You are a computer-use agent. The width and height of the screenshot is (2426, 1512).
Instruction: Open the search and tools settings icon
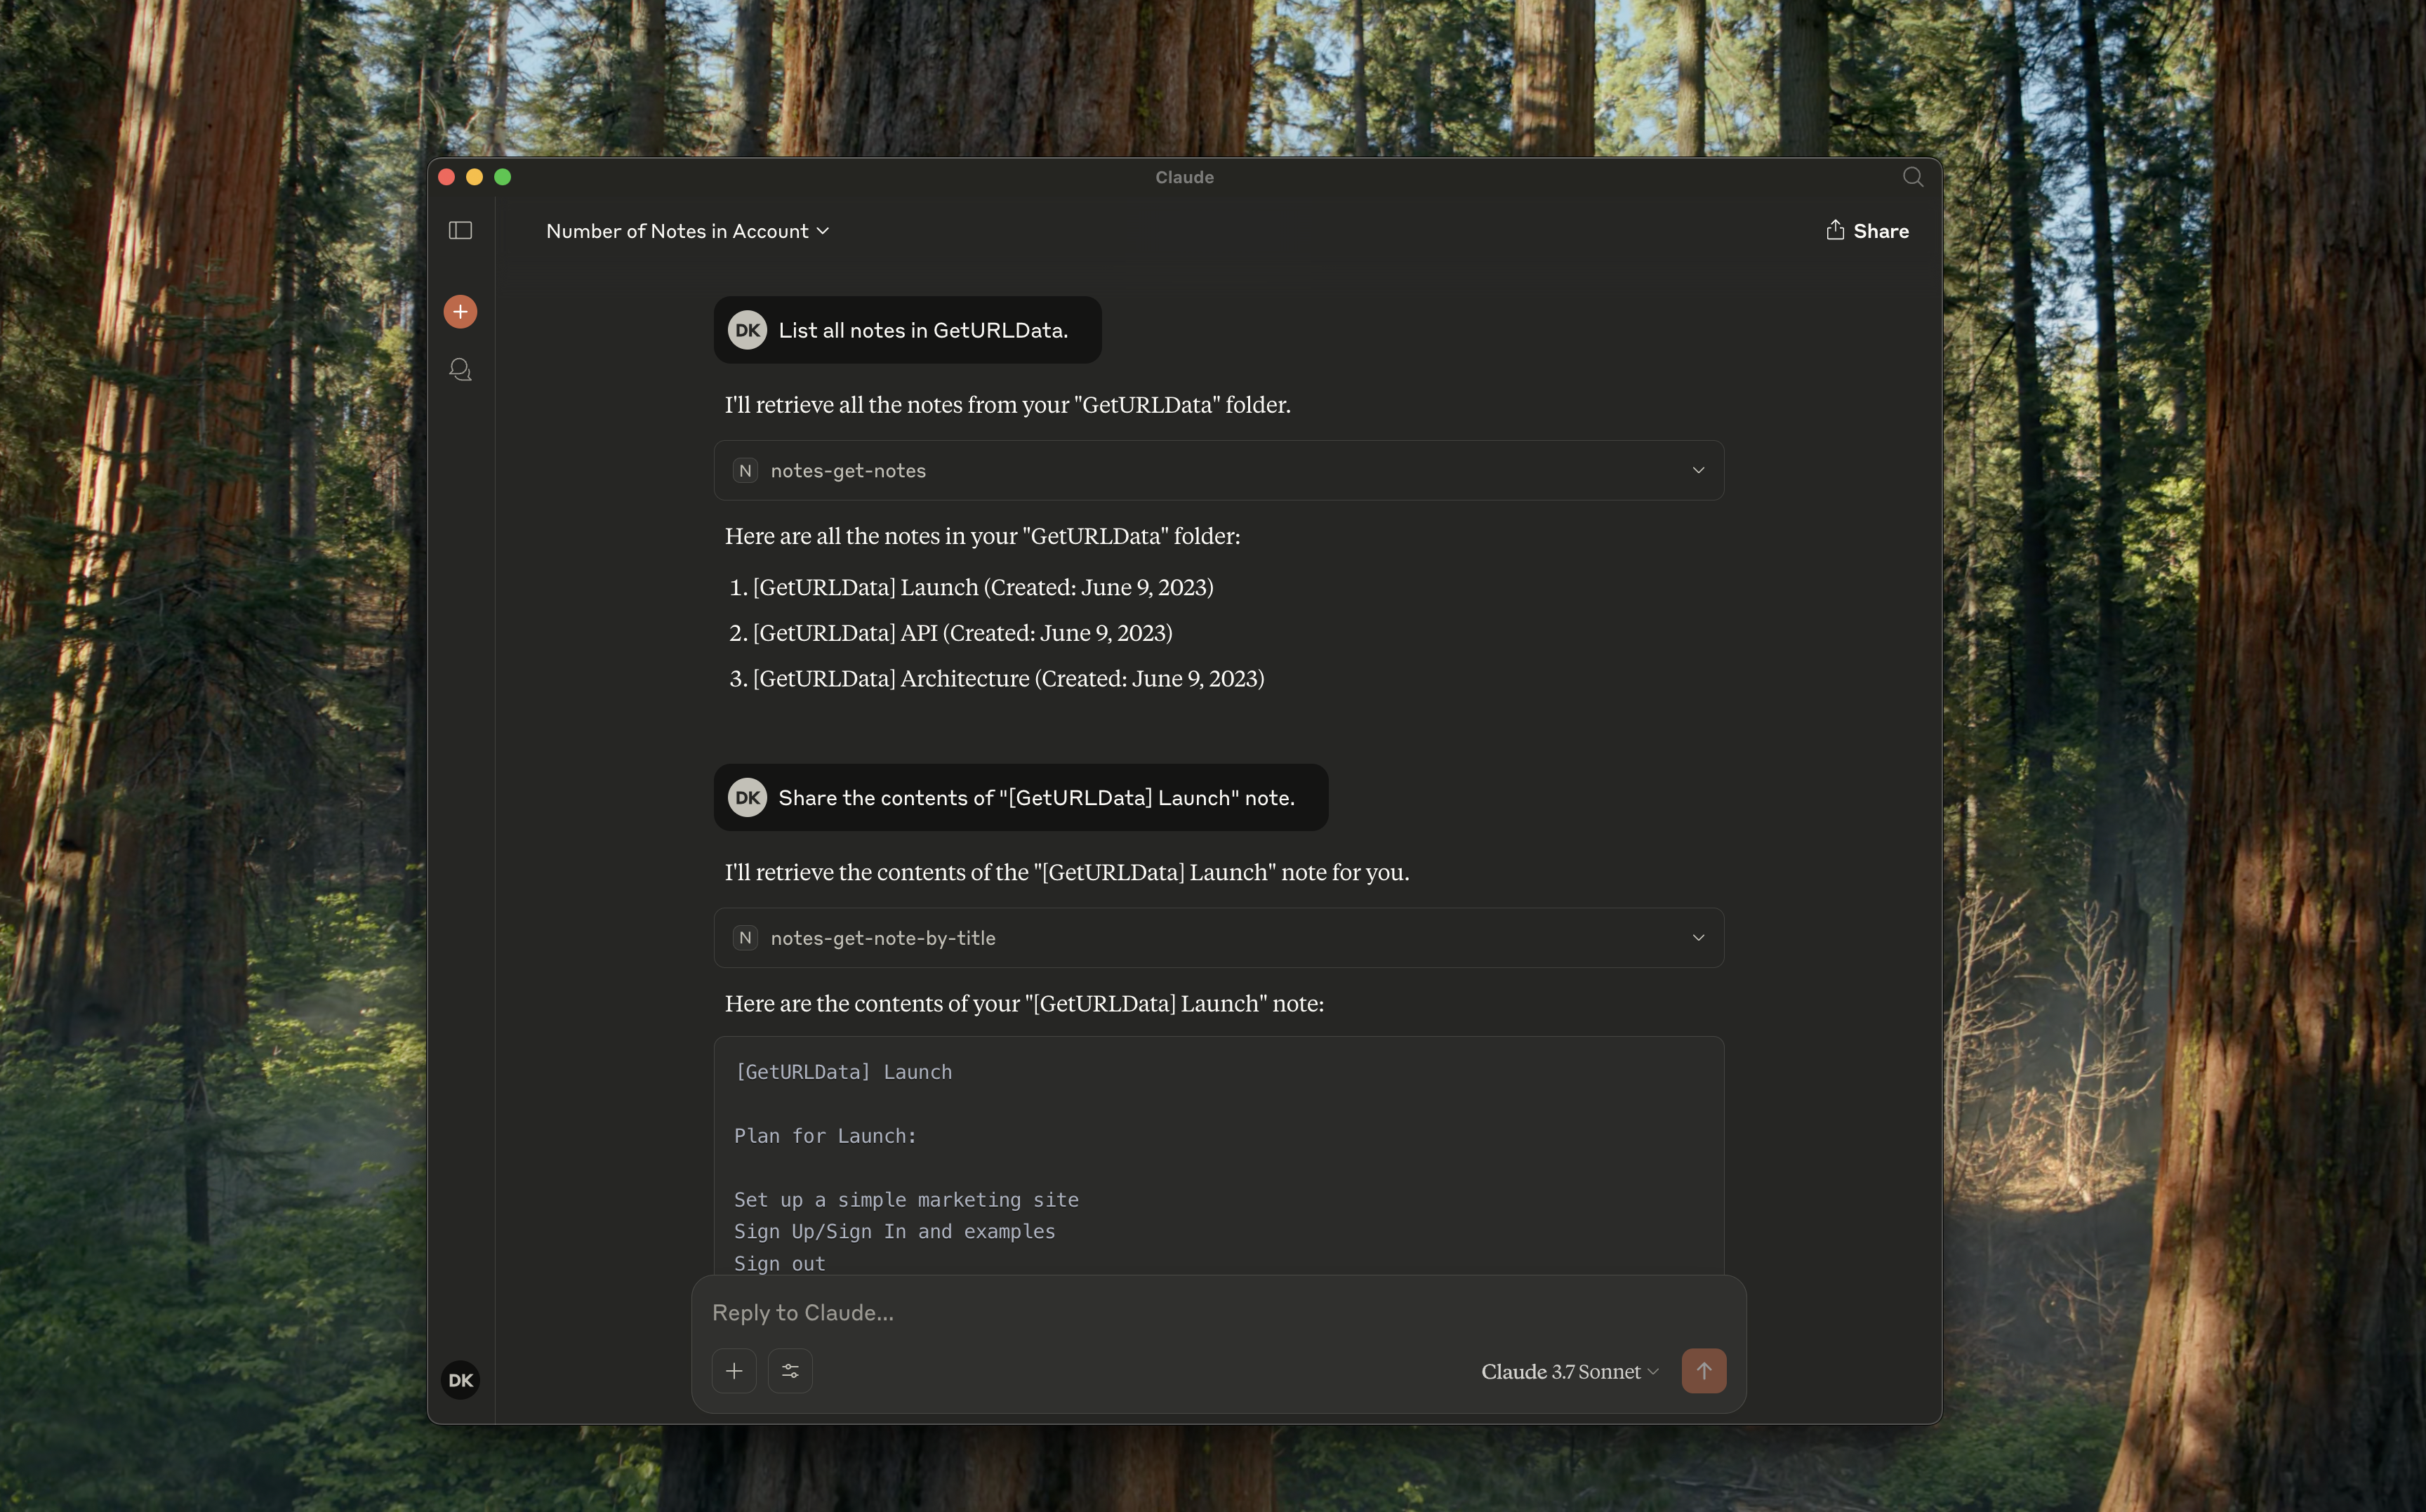coord(790,1371)
